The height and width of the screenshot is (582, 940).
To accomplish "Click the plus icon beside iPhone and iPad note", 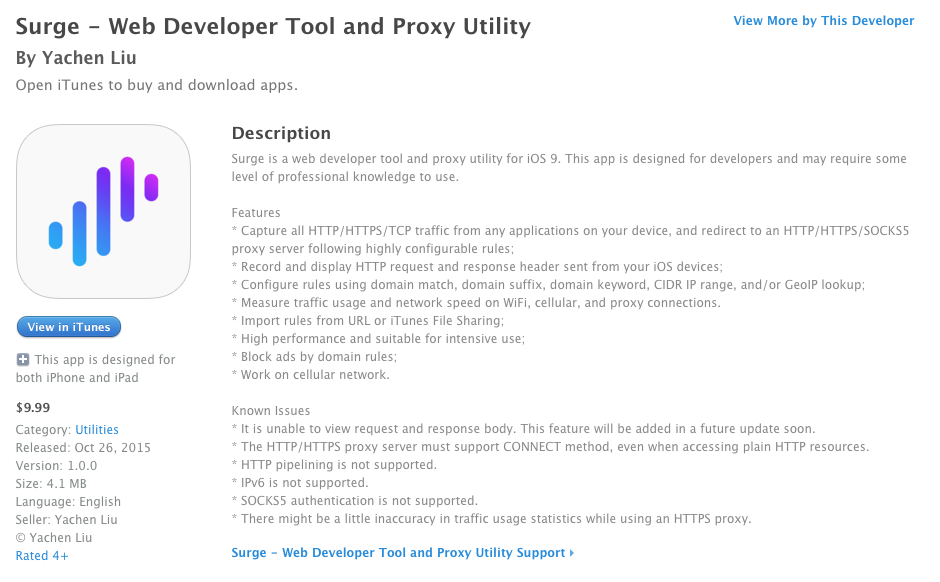I will (x=23, y=359).
